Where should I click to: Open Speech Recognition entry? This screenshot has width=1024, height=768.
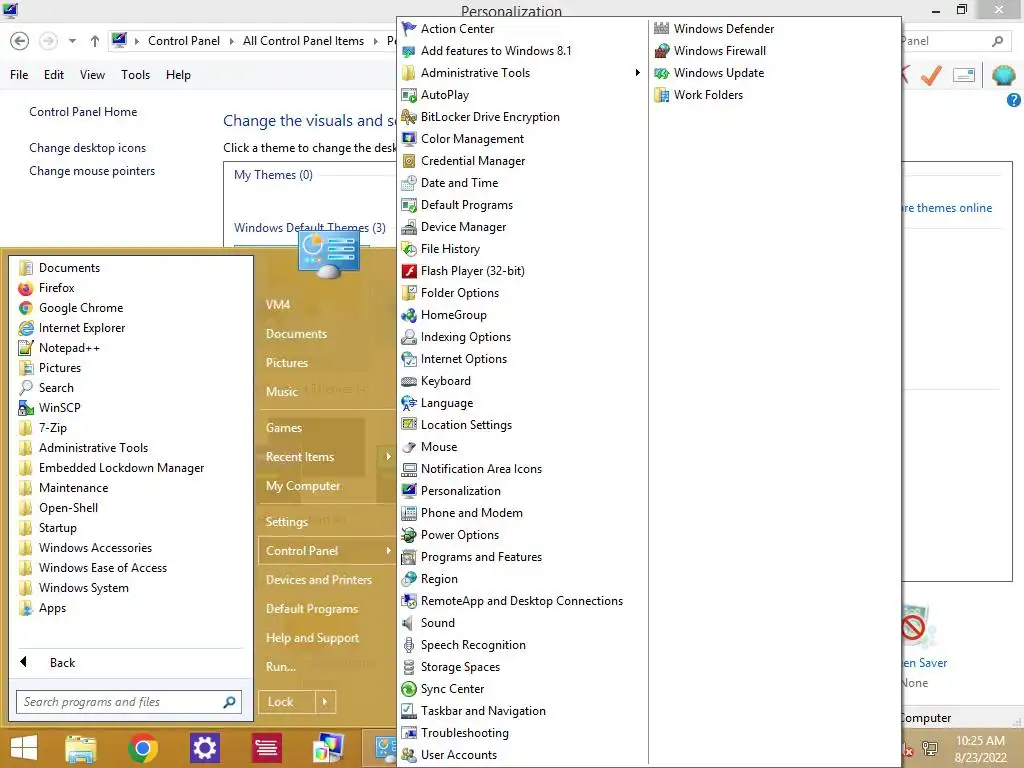(x=473, y=645)
